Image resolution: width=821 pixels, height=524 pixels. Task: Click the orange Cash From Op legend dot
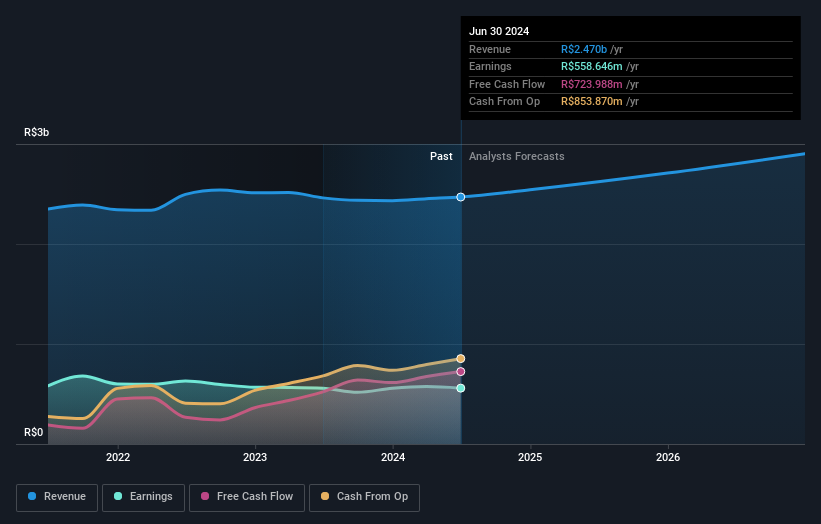point(325,496)
